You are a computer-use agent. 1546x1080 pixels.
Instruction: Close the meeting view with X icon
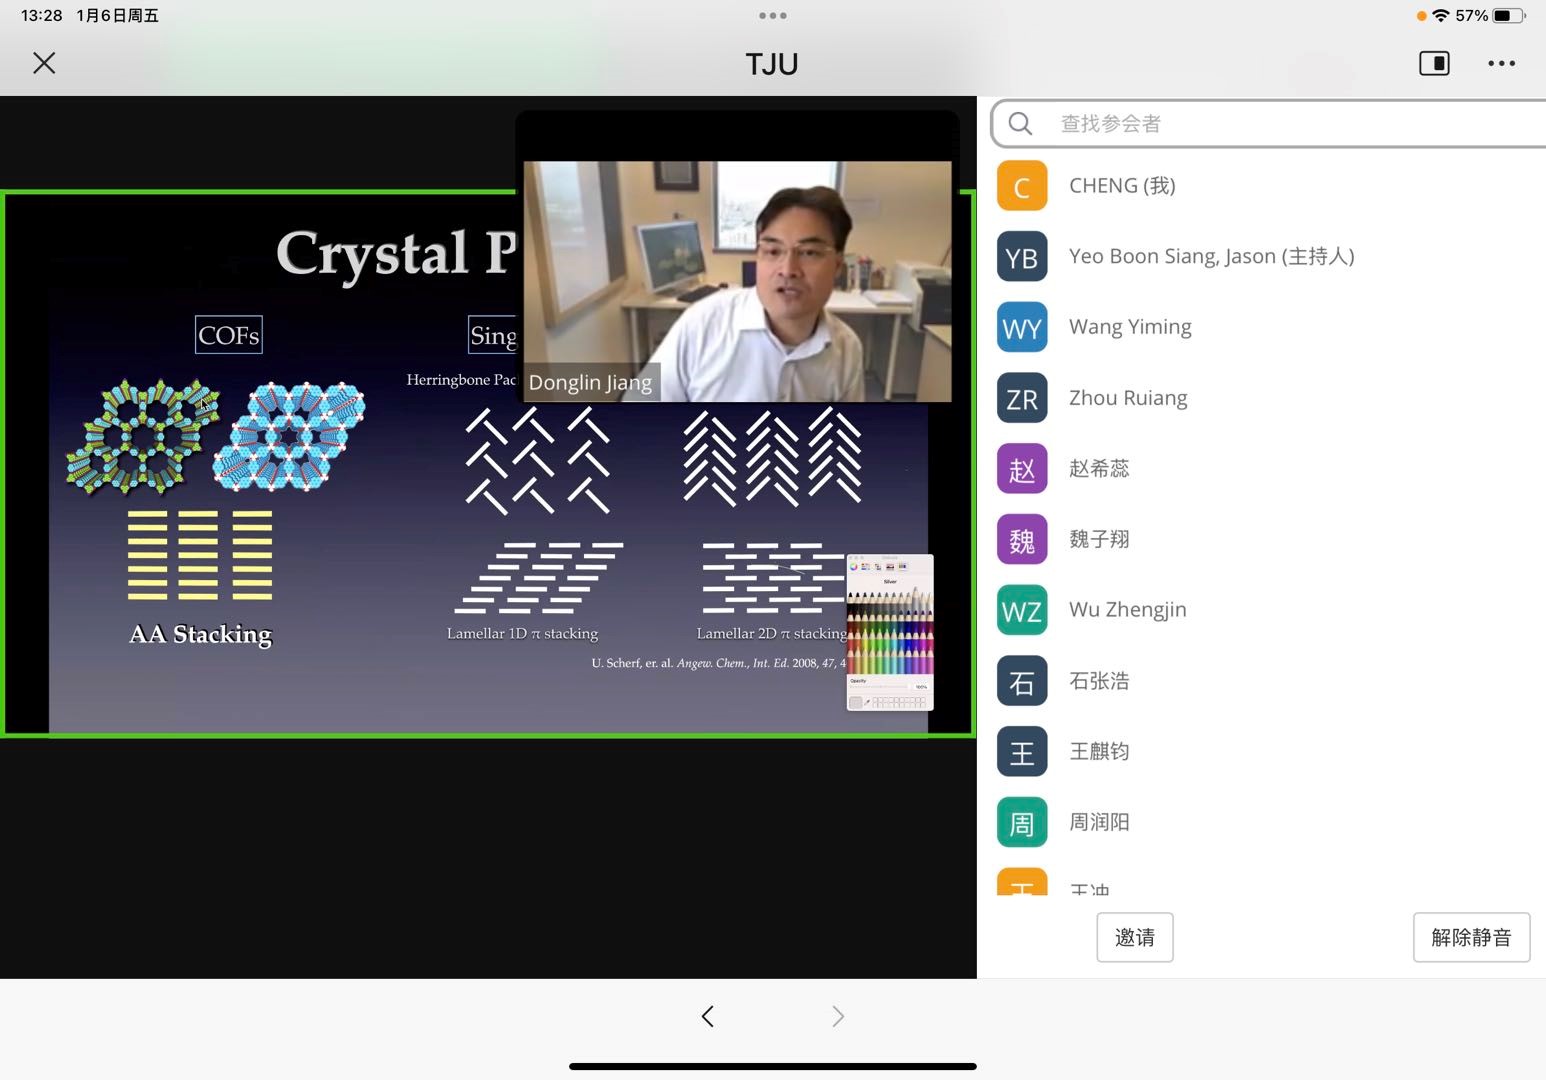point(44,63)
